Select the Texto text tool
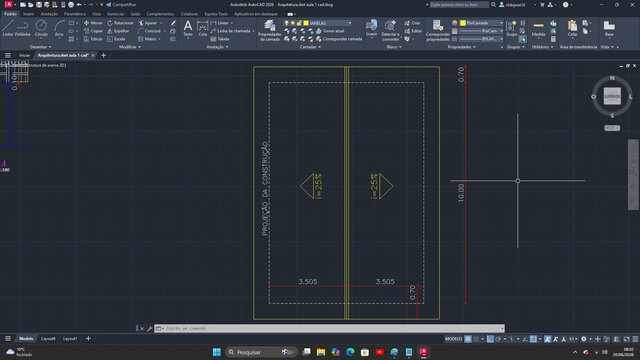The width and height of the screenshot is (640, 360). click(188, 28)
